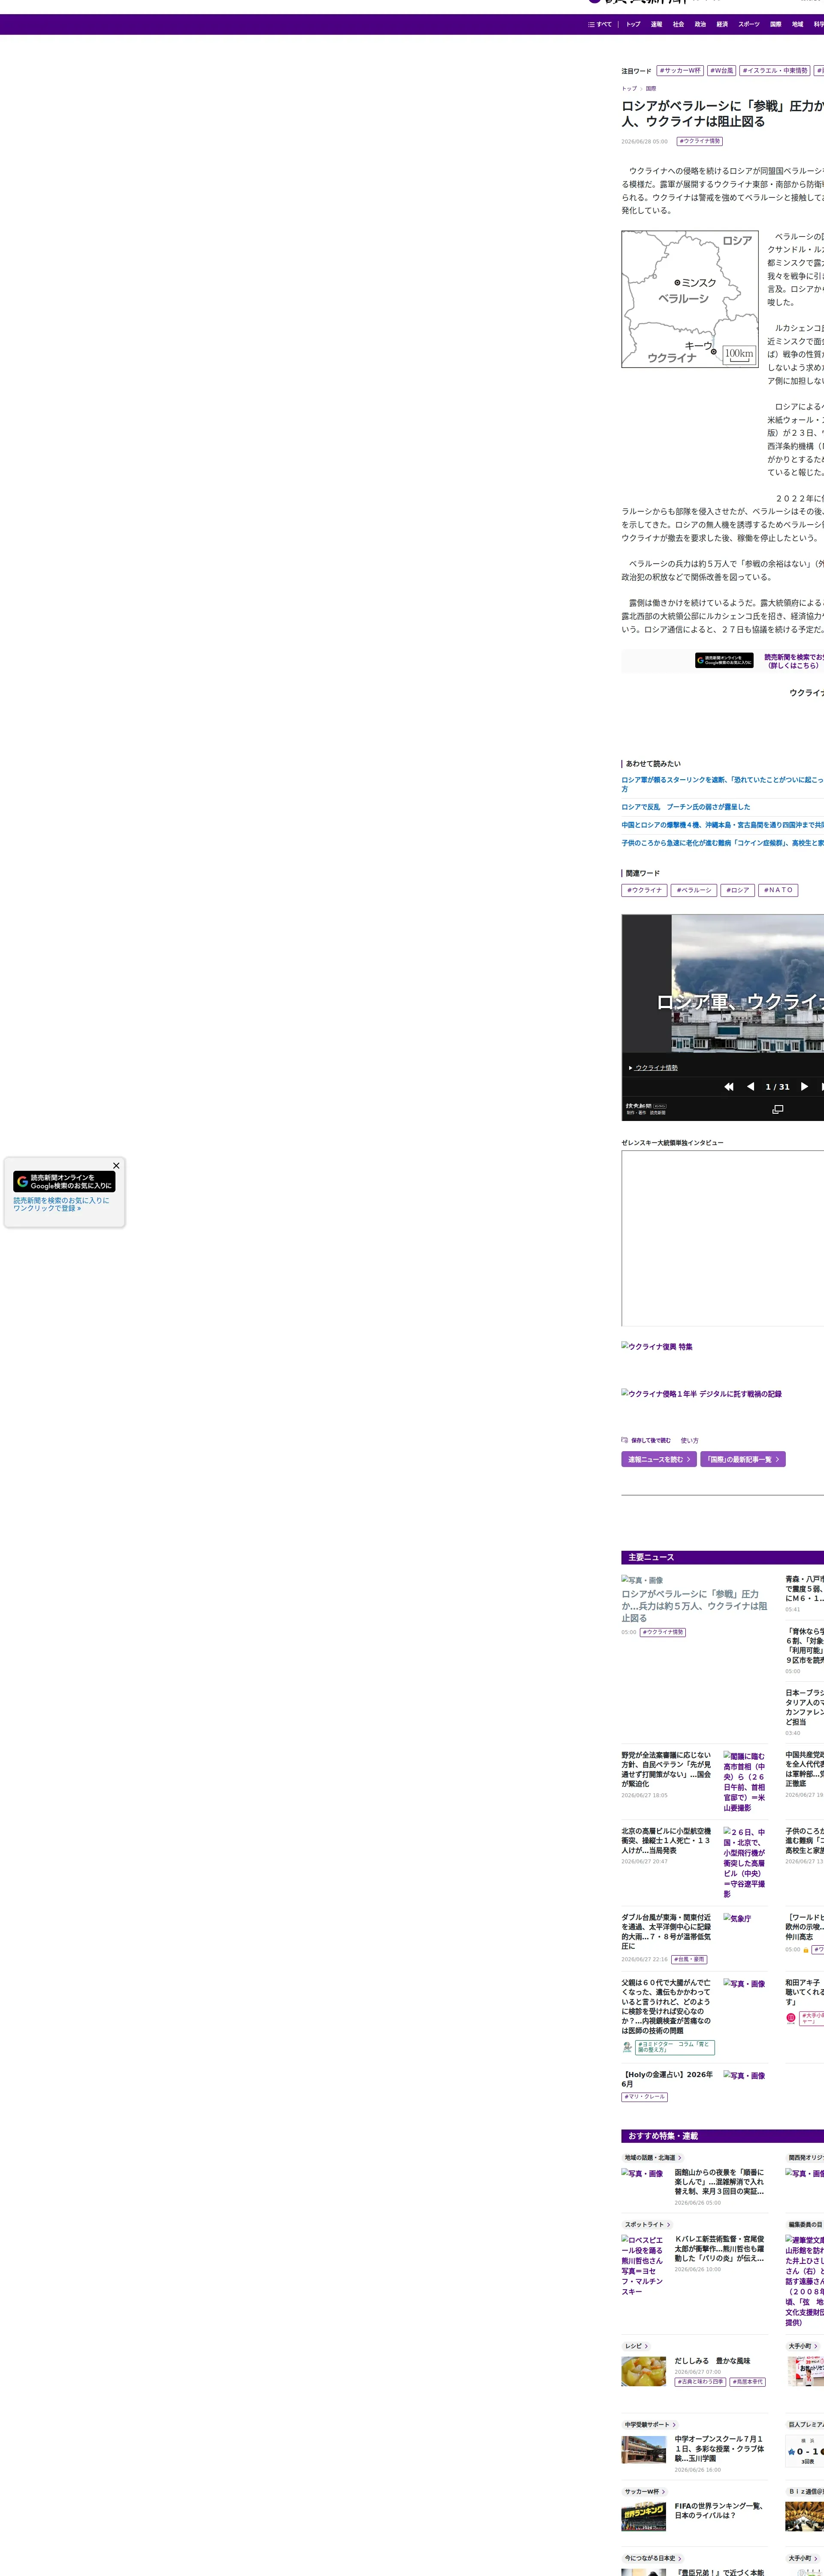824x2576 pixels.
Task: Select 経済 in the navigation bar
Action: point(722,24)
